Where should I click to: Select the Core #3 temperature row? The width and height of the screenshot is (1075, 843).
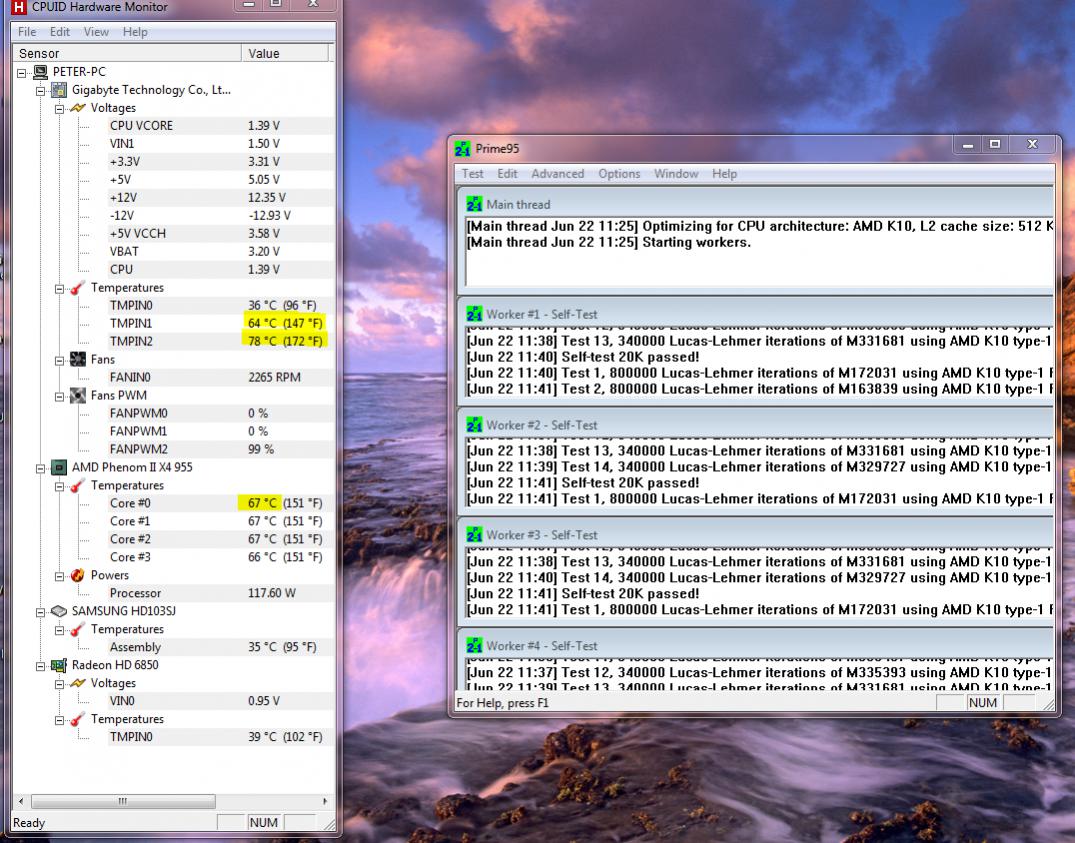click(220, 557)
